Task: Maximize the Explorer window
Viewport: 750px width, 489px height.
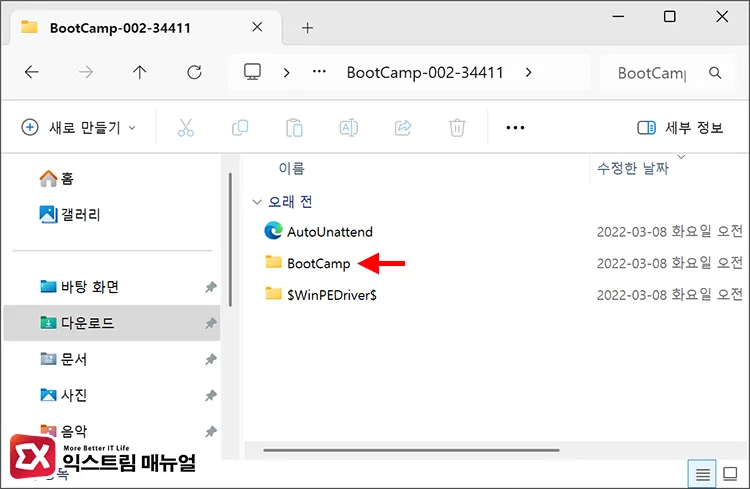Action: pyautogui.click(x=670, y=17)
